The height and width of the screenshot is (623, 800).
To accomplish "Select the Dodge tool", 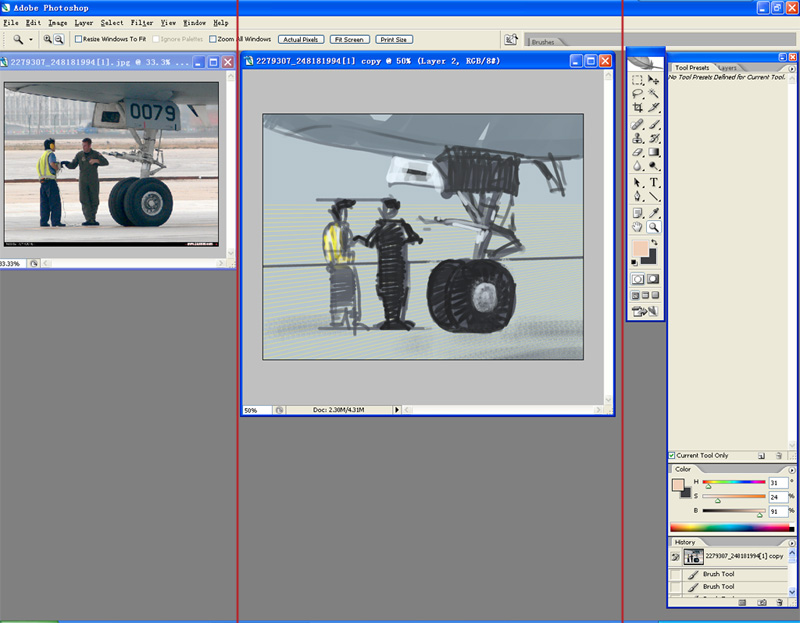I will point(654,166).
